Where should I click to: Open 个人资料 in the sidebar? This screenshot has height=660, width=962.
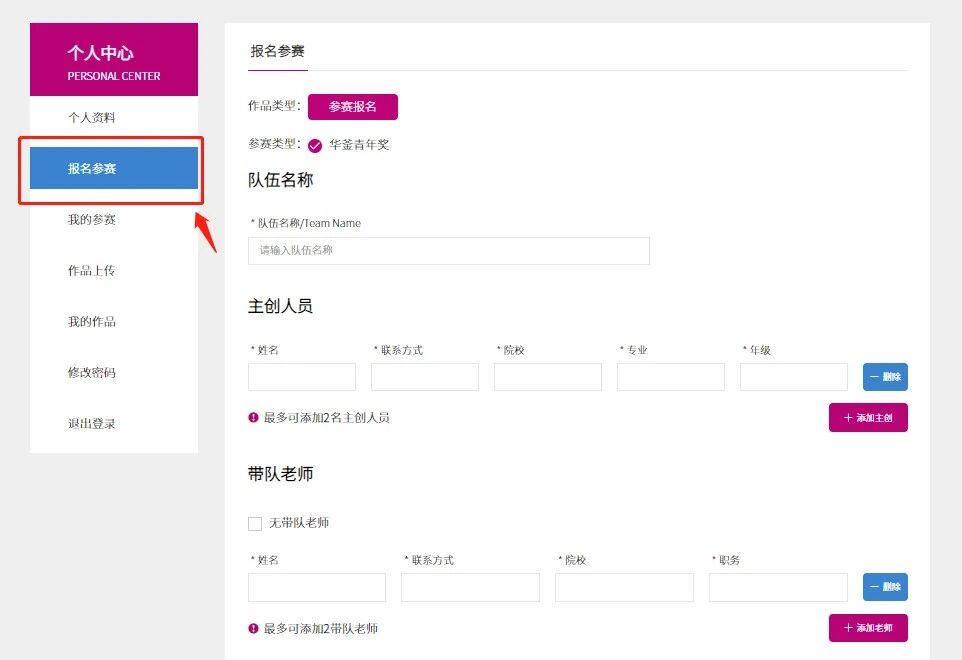pos(92,118)
